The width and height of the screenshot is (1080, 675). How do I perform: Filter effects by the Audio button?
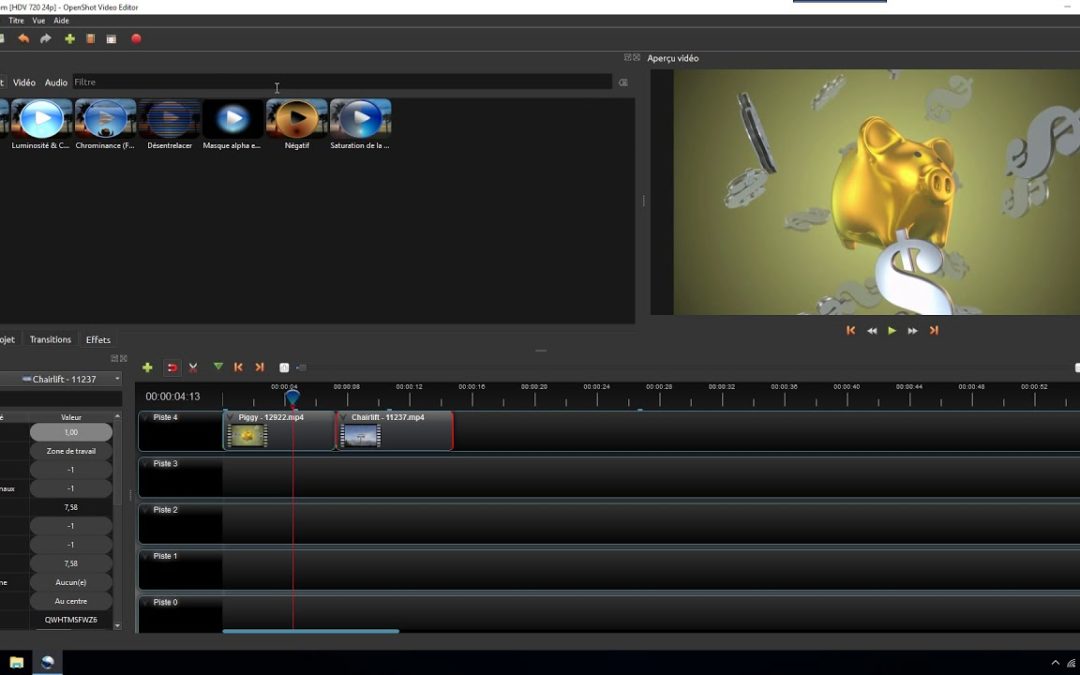(x=56, y=82)
